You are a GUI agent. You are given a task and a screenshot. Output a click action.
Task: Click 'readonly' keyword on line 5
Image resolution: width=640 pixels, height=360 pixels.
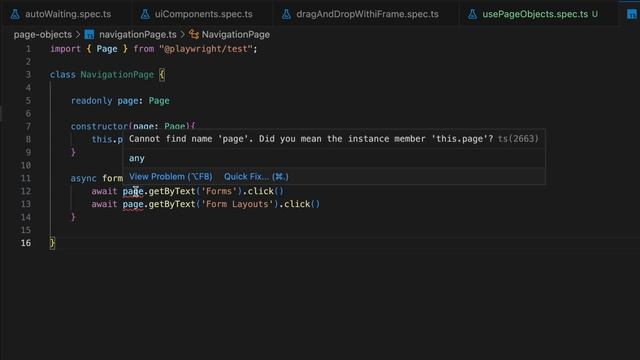click(91, 101)
